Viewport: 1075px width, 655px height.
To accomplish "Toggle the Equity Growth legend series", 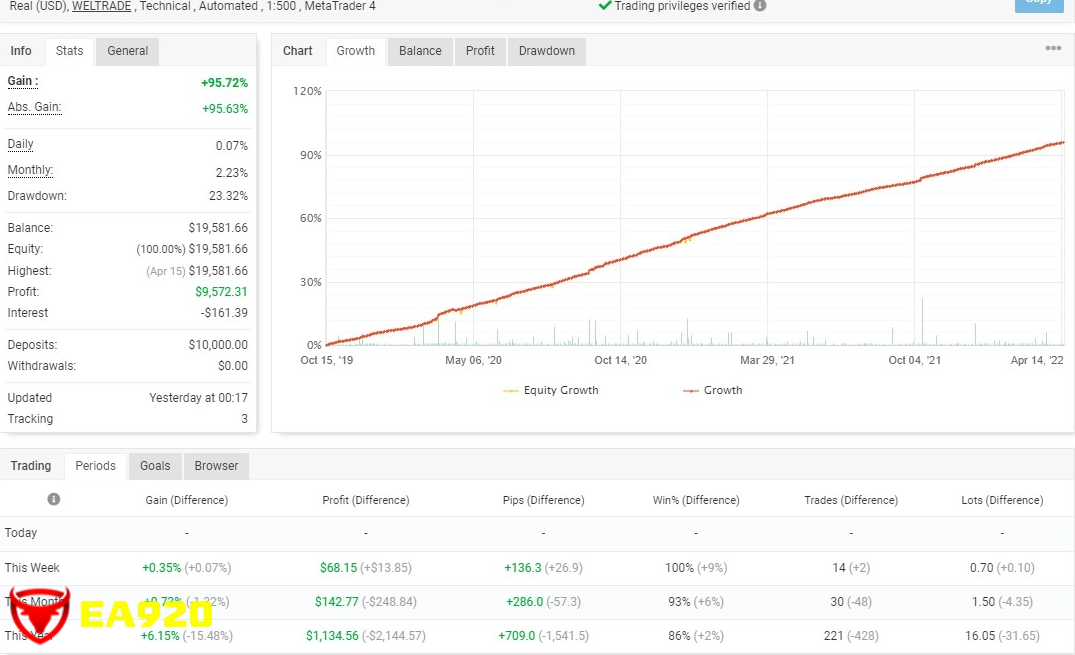I will (551, 390).
